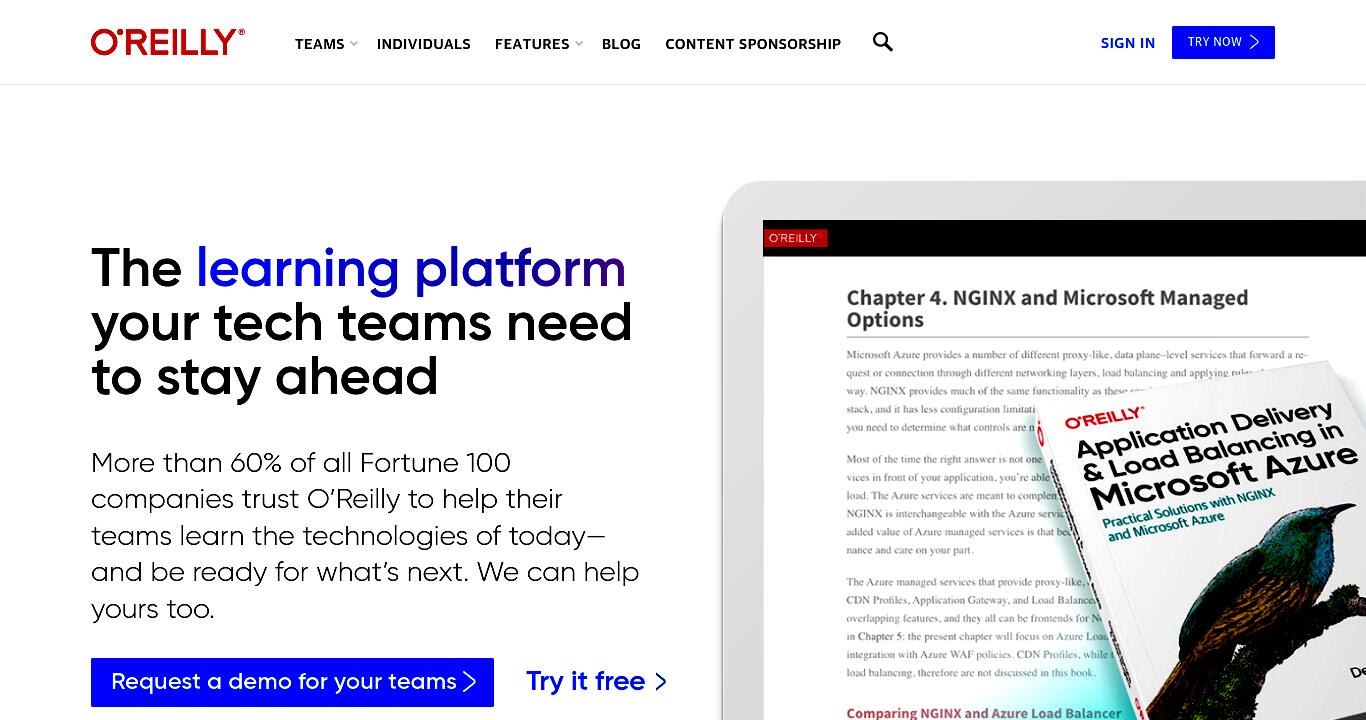This screenshot has width=1366, height=720.
Task: Click the O'Reilly logo in header
Action: click(x=168, y=42)
